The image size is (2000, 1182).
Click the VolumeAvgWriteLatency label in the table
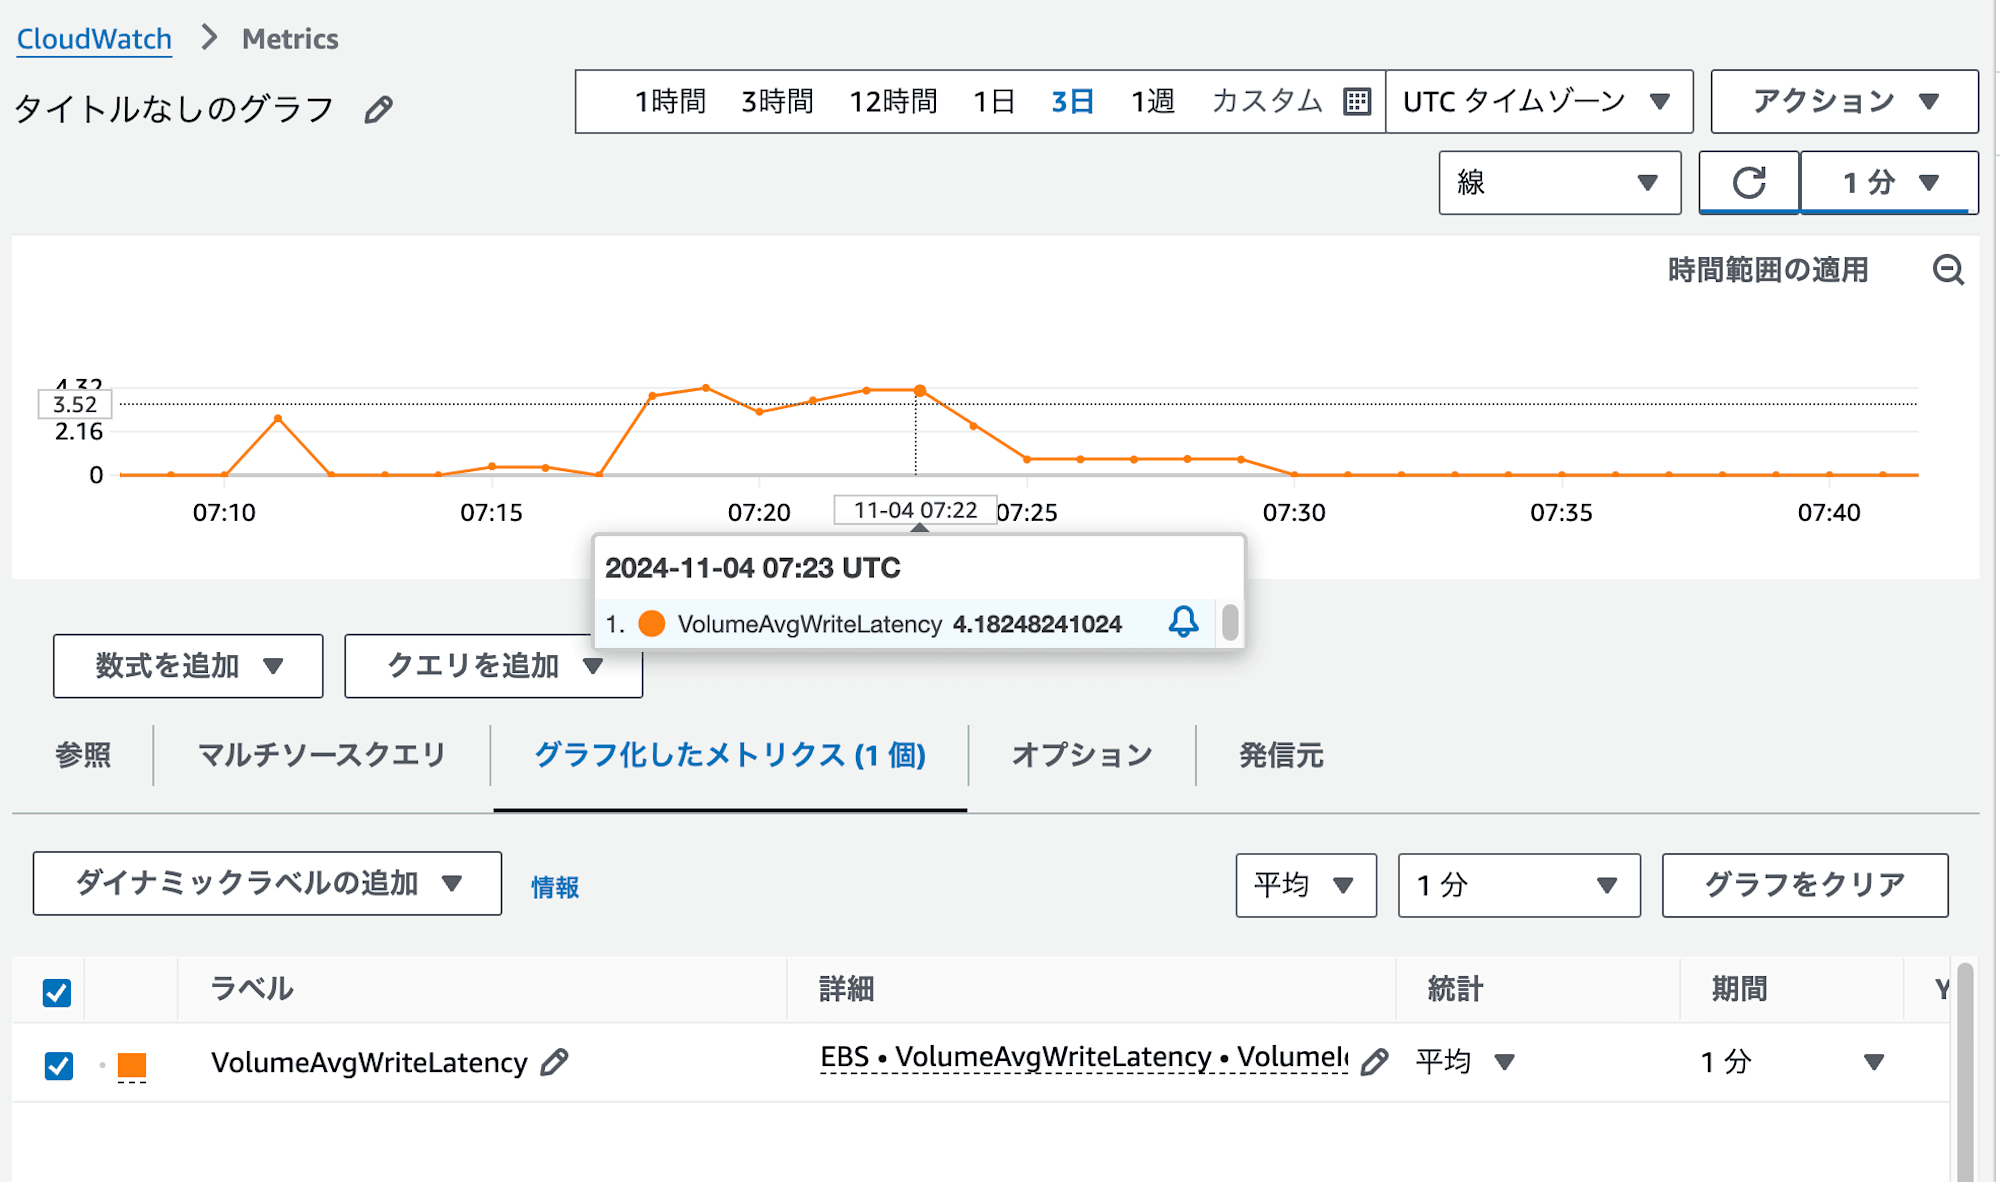tap(369, 1062)
